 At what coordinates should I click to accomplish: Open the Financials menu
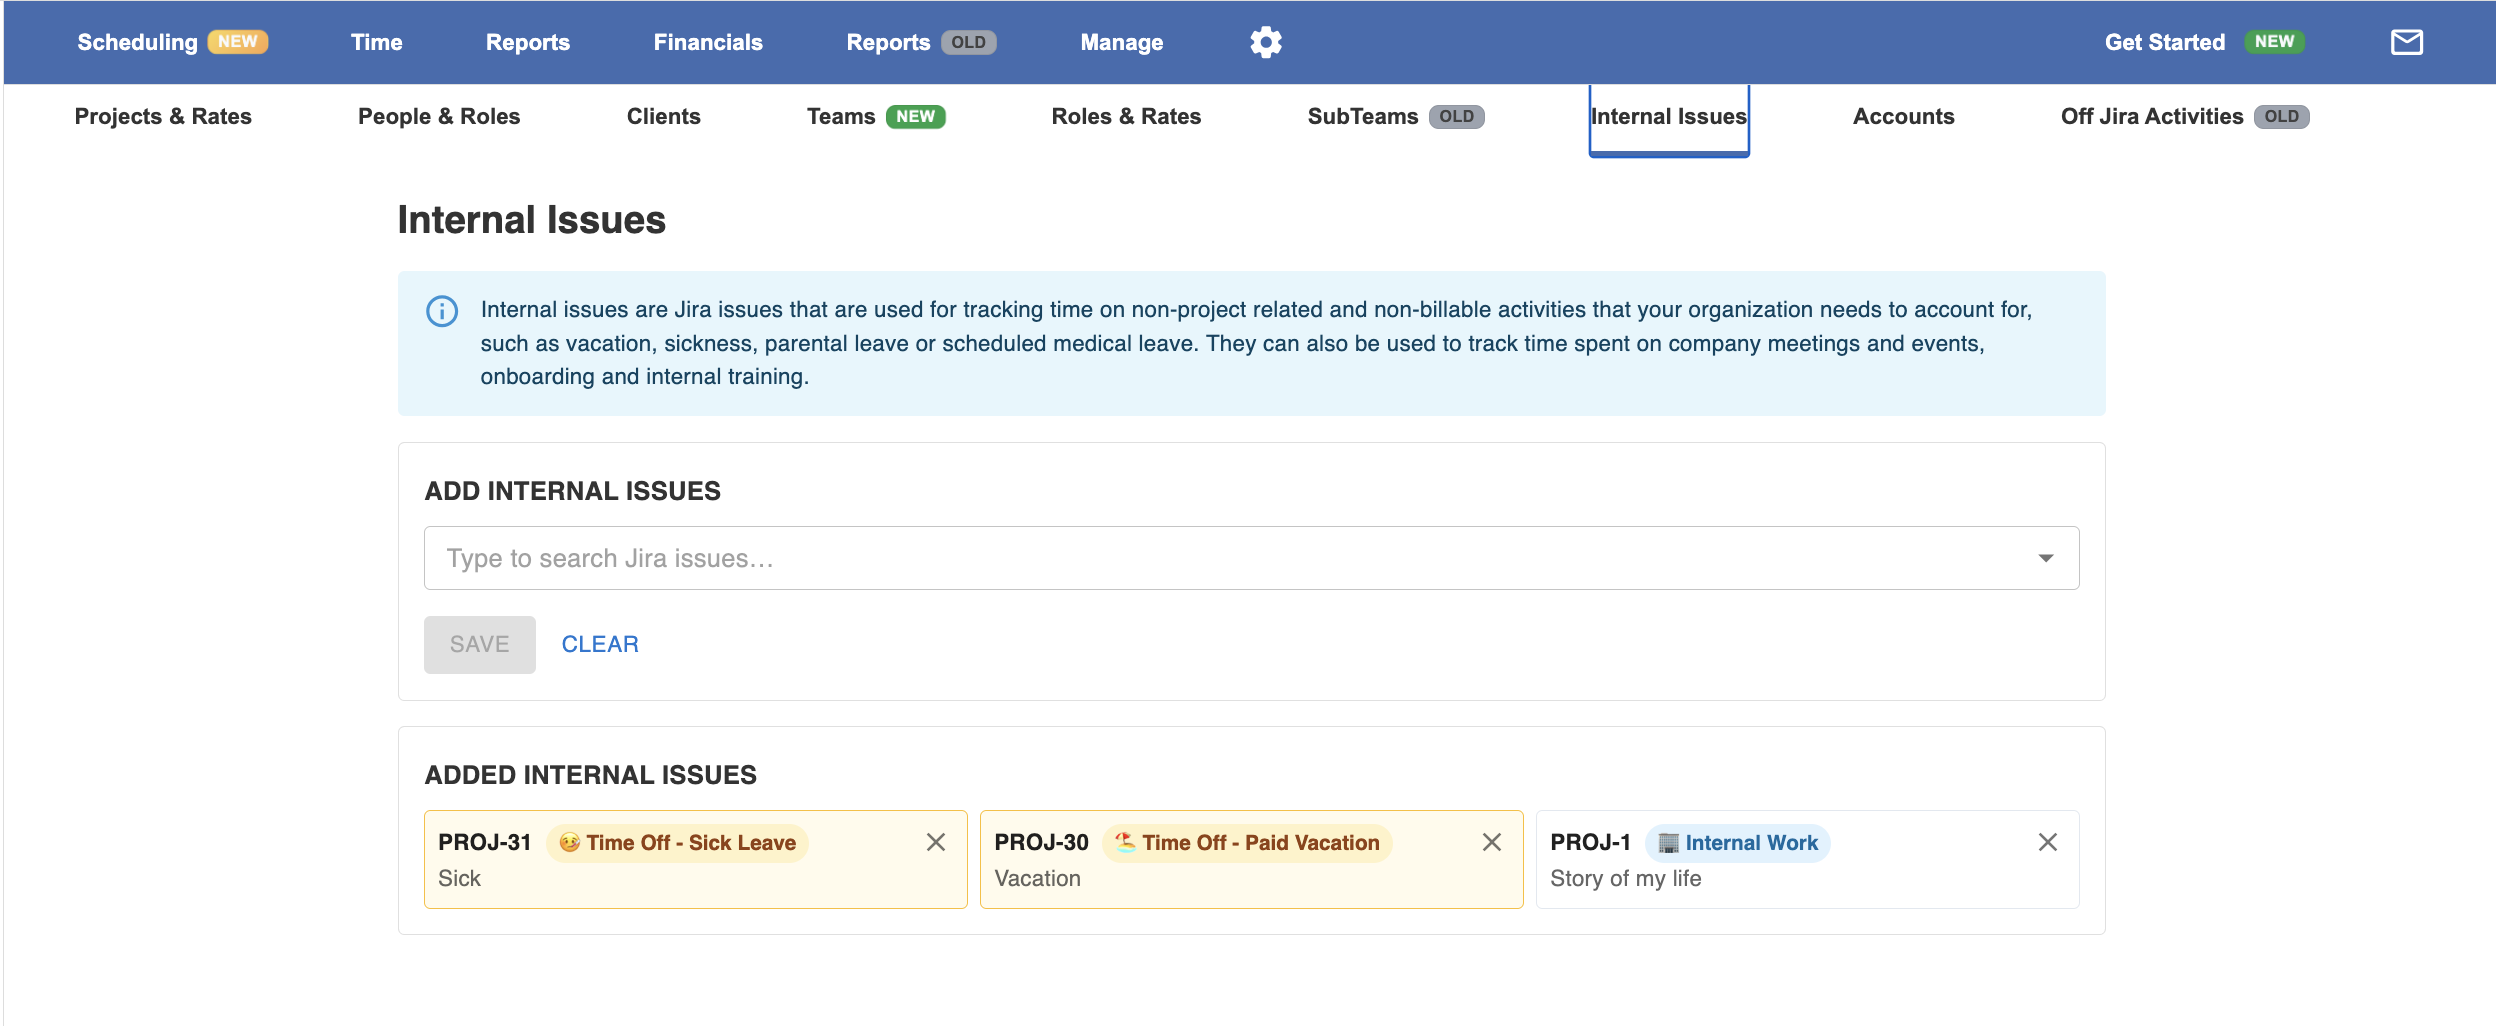(708, 42)
